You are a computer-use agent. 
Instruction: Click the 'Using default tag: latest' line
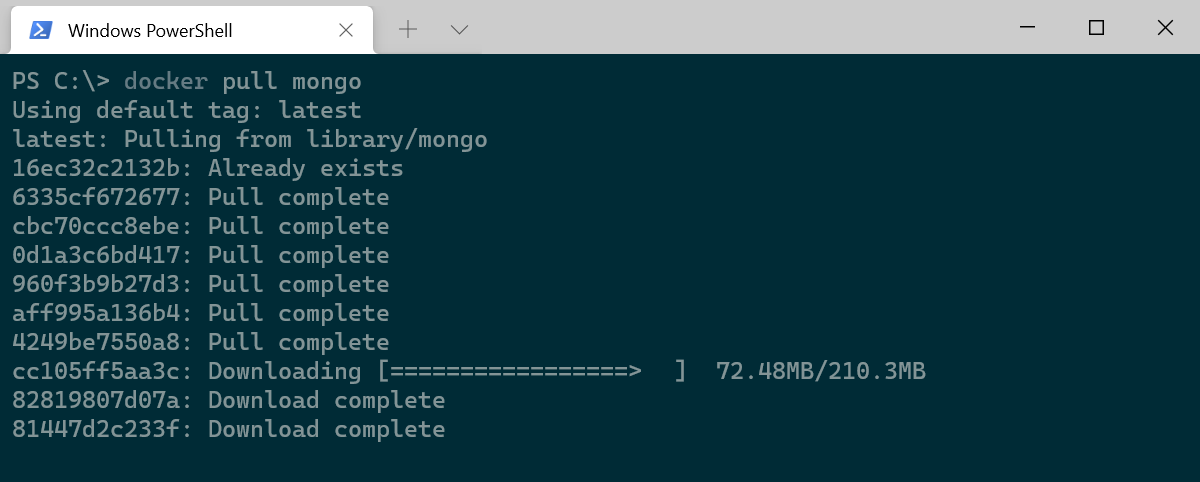(x=187, y=110)
